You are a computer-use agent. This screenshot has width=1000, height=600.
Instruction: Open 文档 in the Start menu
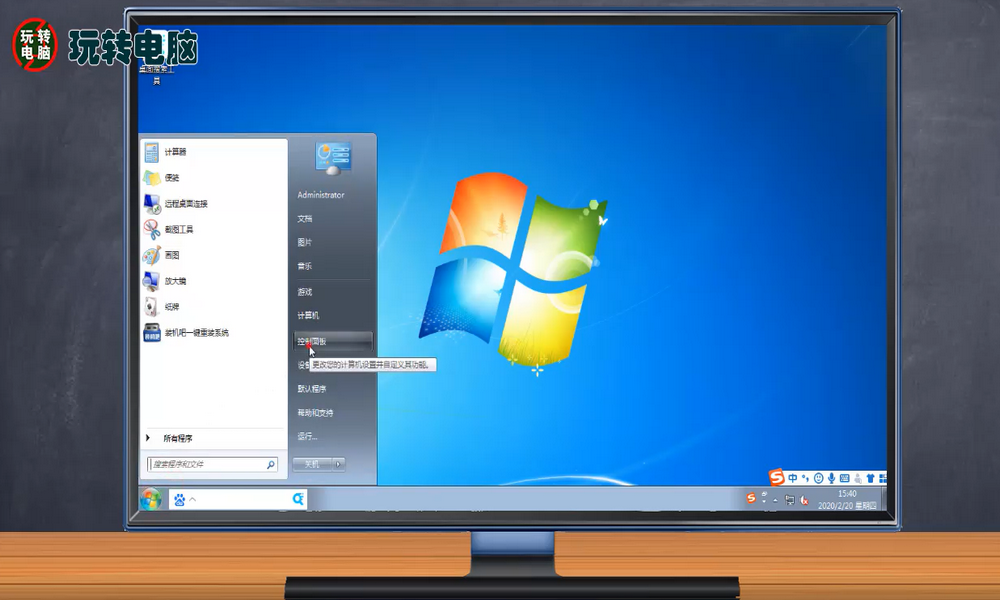[305, 219]
